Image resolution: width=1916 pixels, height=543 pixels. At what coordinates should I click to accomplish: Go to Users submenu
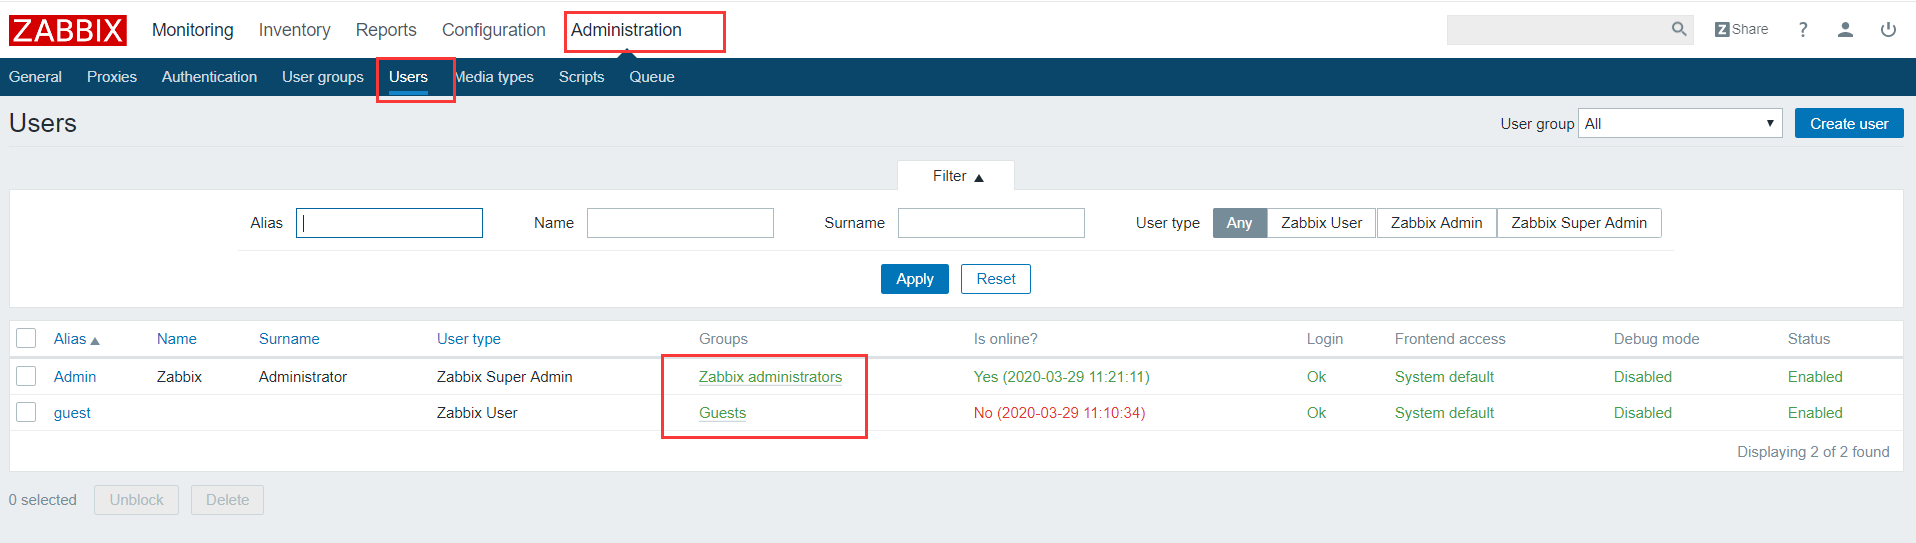408,77
